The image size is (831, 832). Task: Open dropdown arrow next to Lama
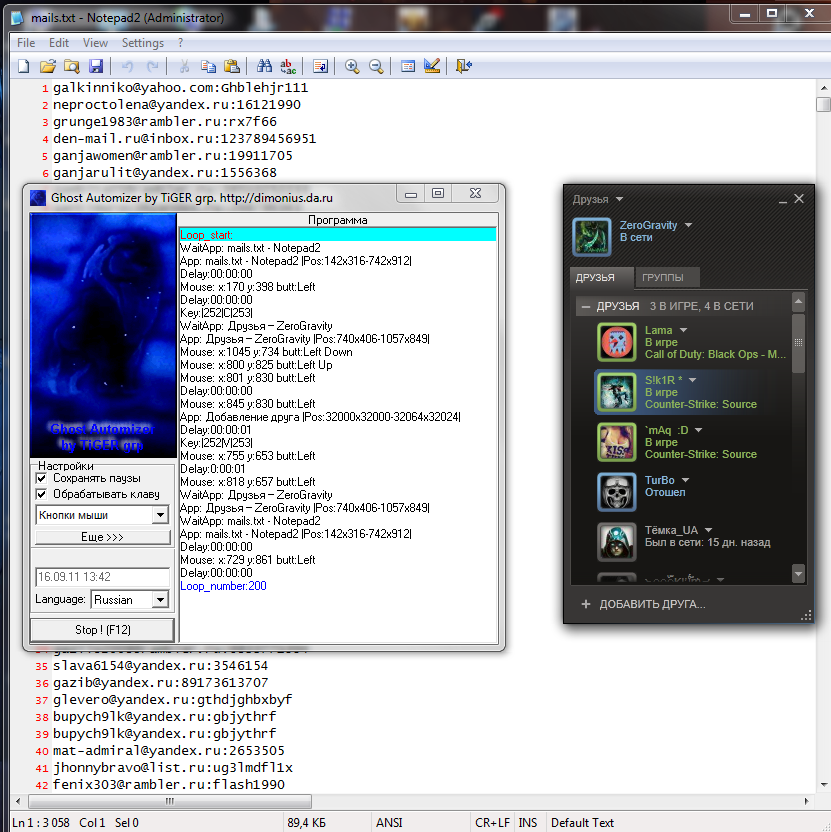(x=683, y=330)
